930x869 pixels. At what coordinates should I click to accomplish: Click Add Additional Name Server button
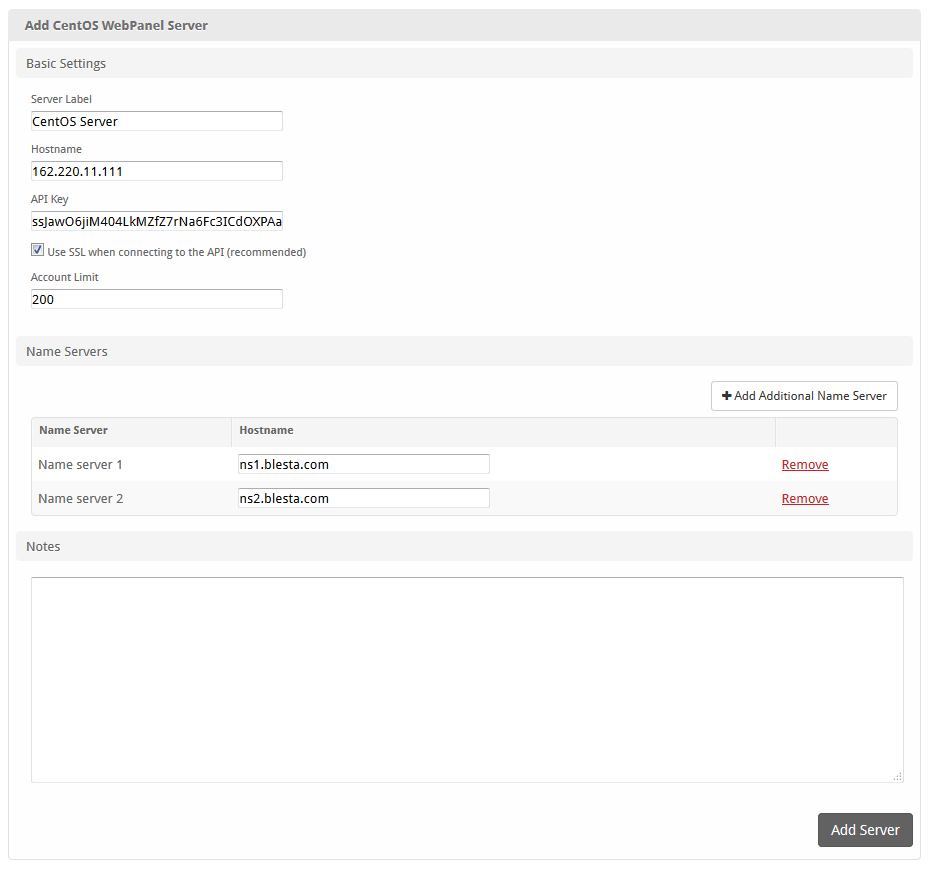[x=804, y=396]
